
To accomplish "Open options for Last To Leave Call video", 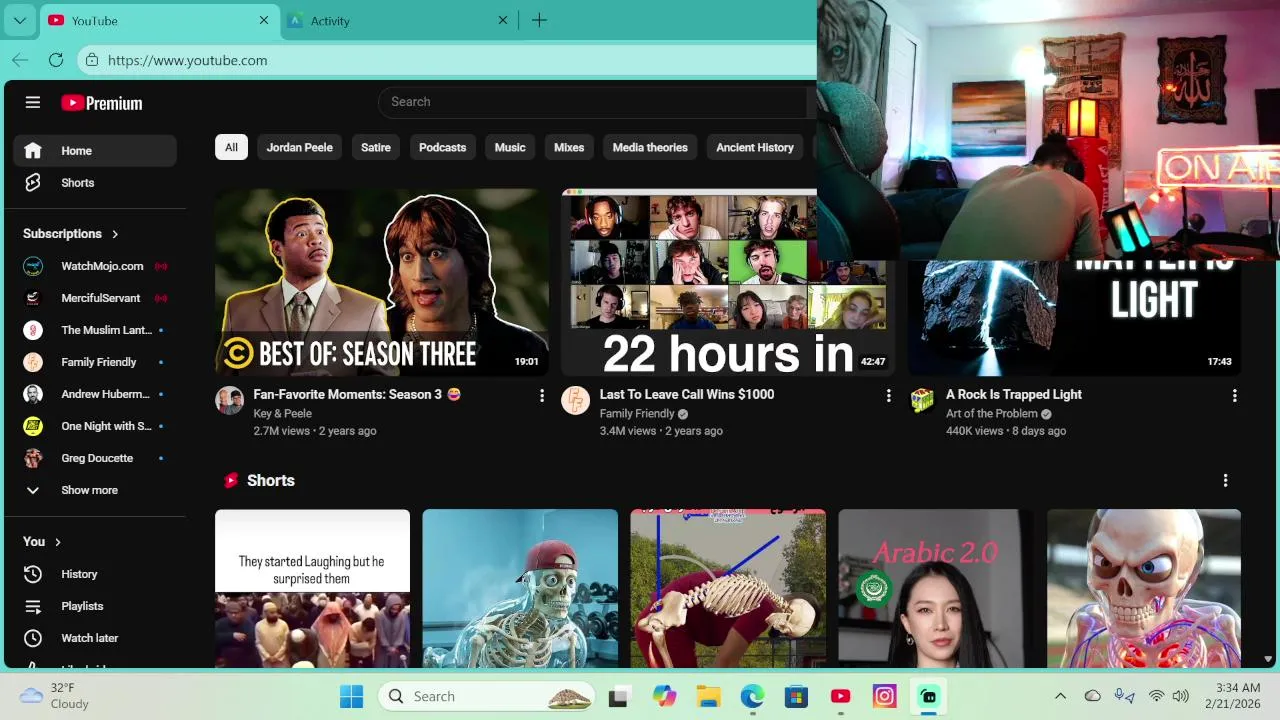I will 888,396.
